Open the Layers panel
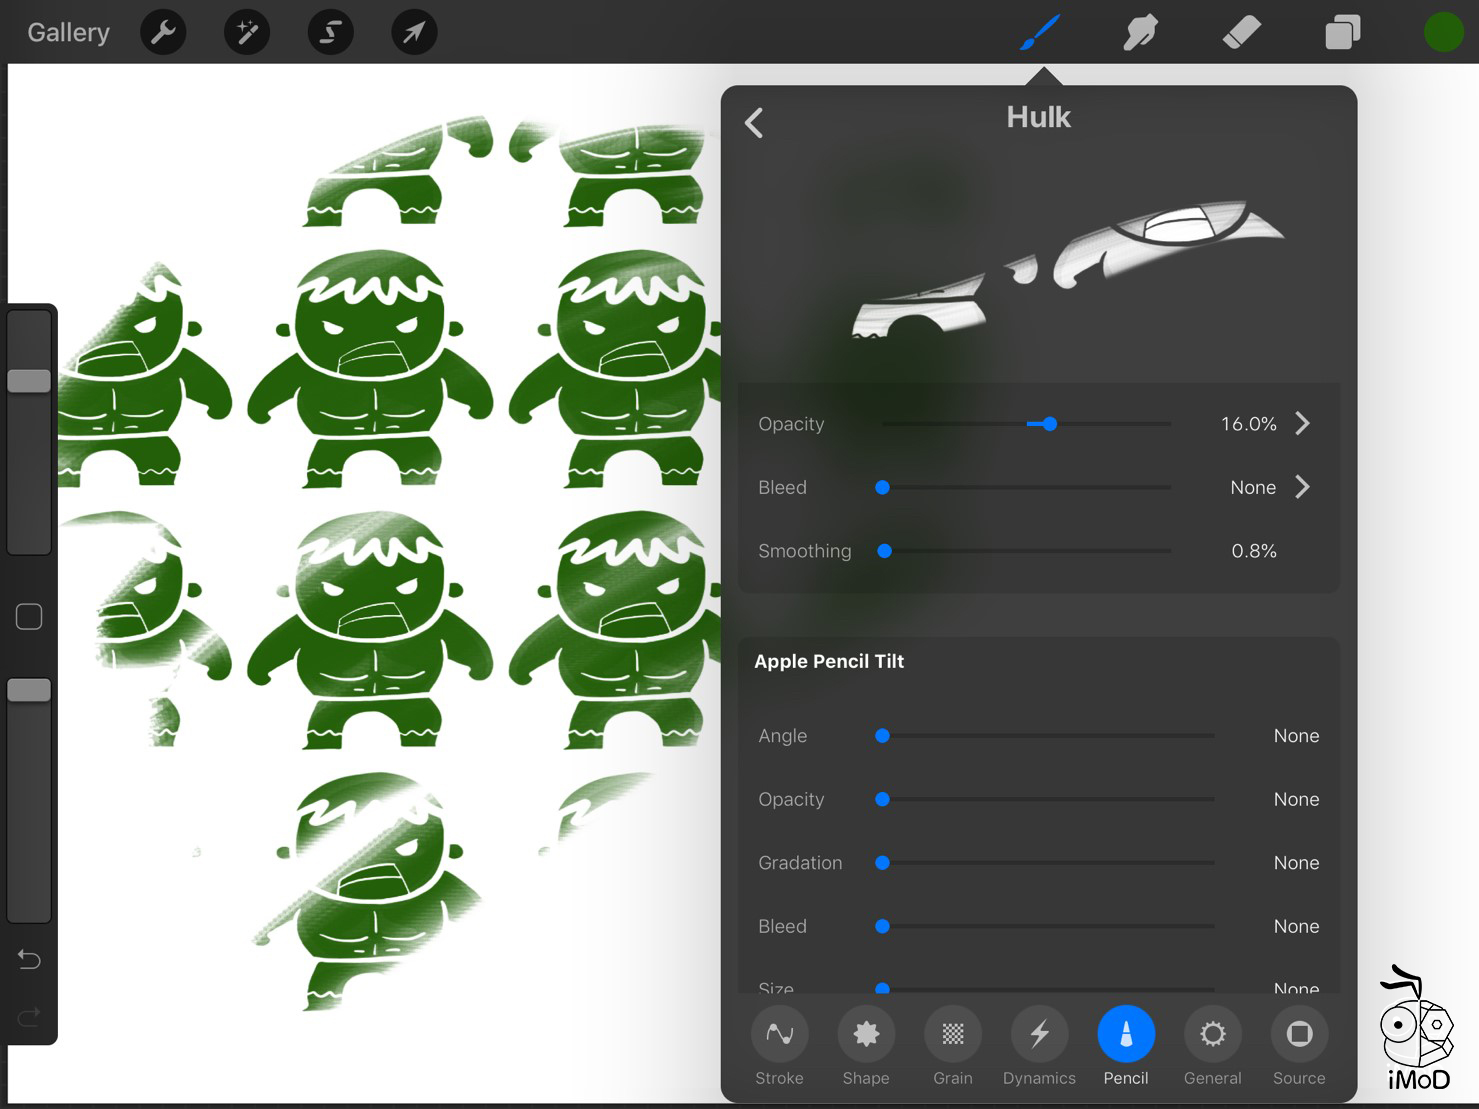 pos(1342,33)
